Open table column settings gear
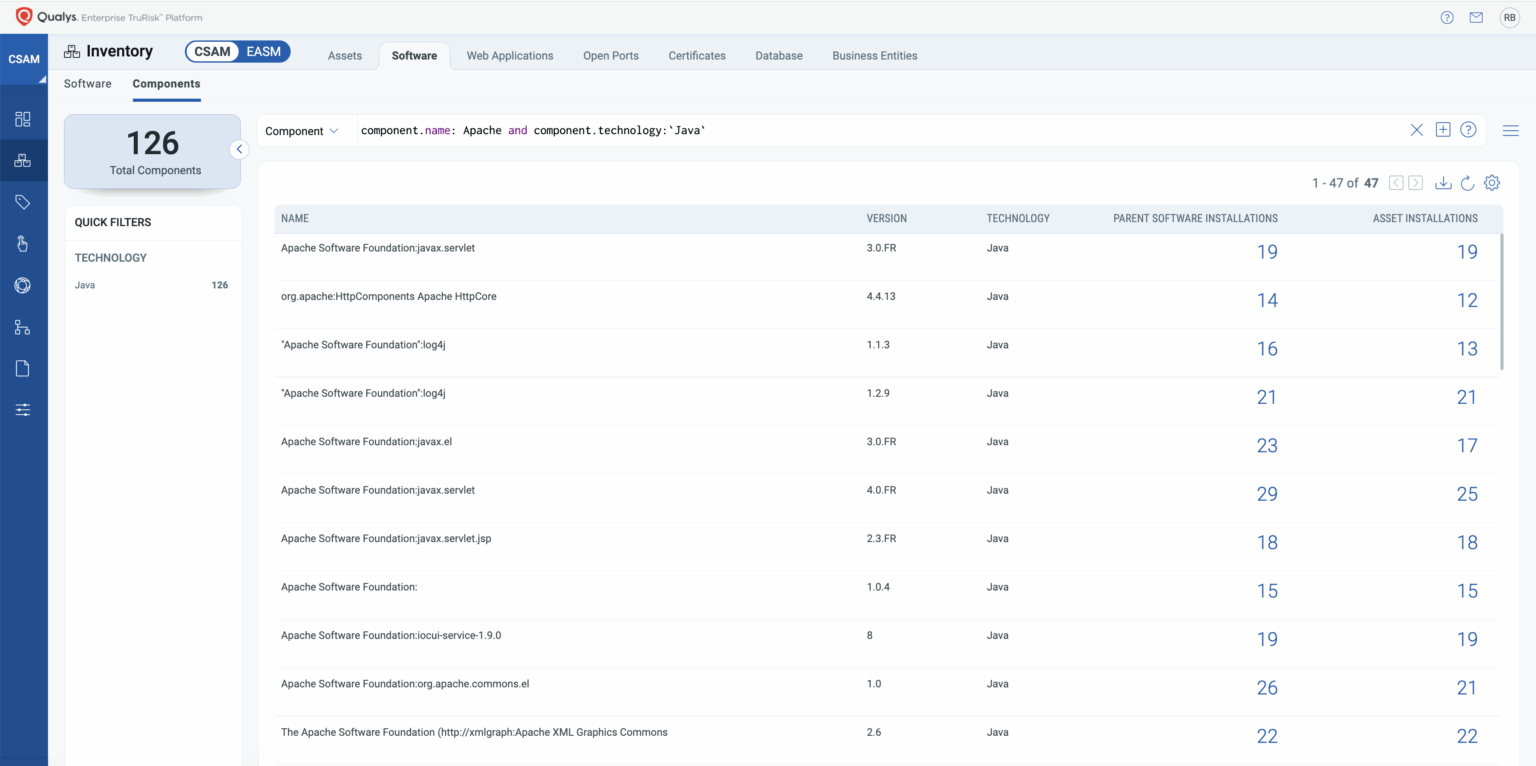This screenshot has height=766, width=1536. coord(1492,183)
